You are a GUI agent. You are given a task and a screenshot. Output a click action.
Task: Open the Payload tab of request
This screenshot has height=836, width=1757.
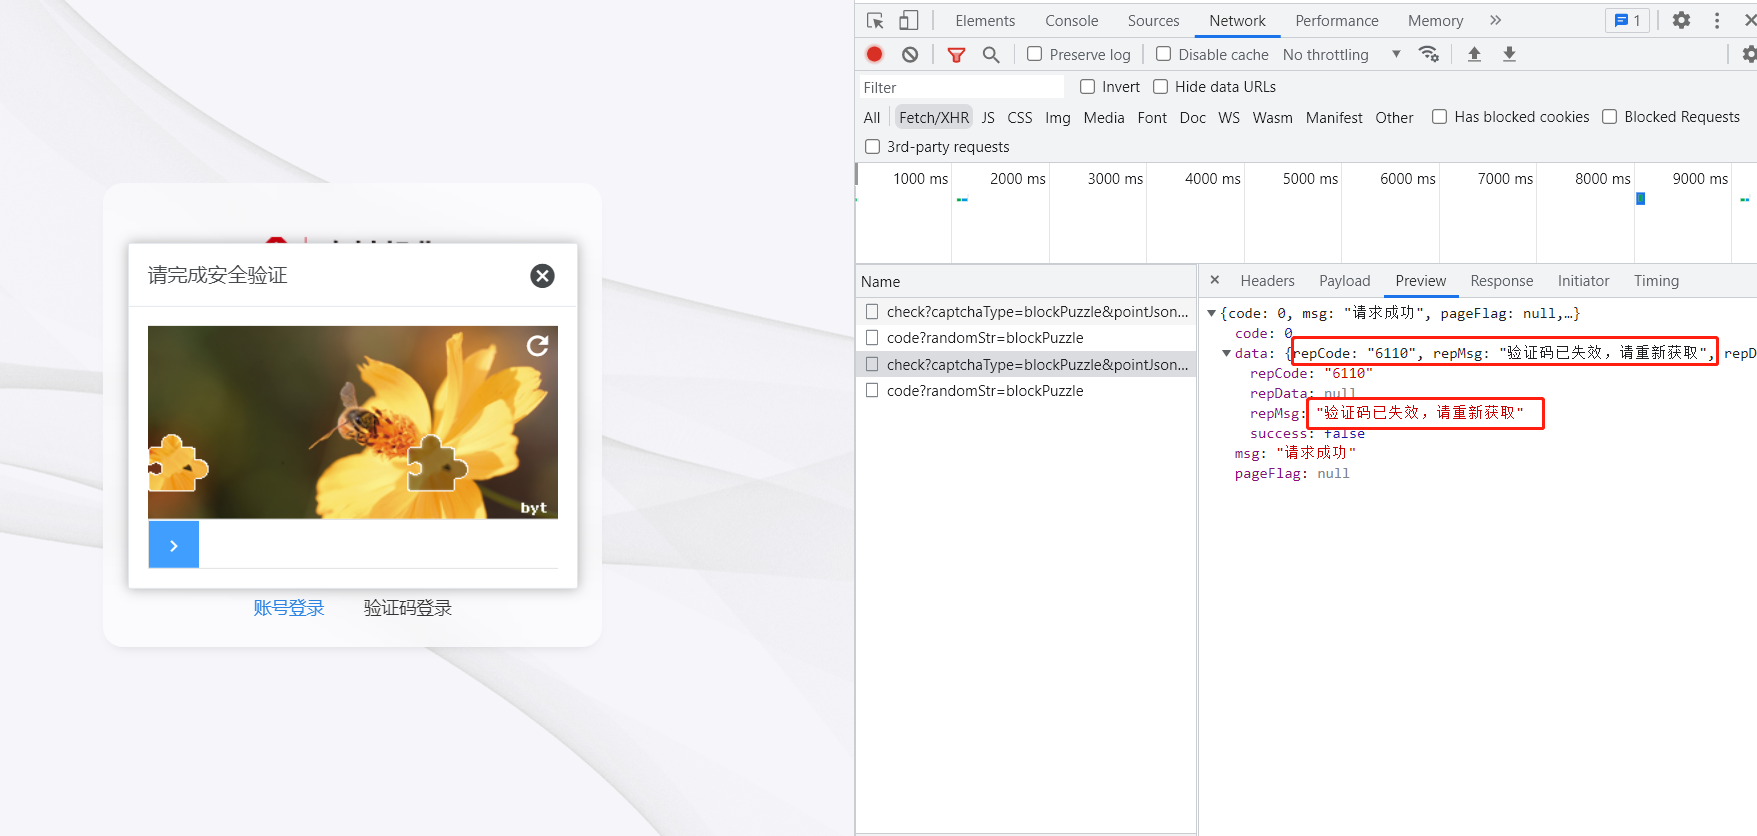pyautogui.click(x=1345, y=281)
